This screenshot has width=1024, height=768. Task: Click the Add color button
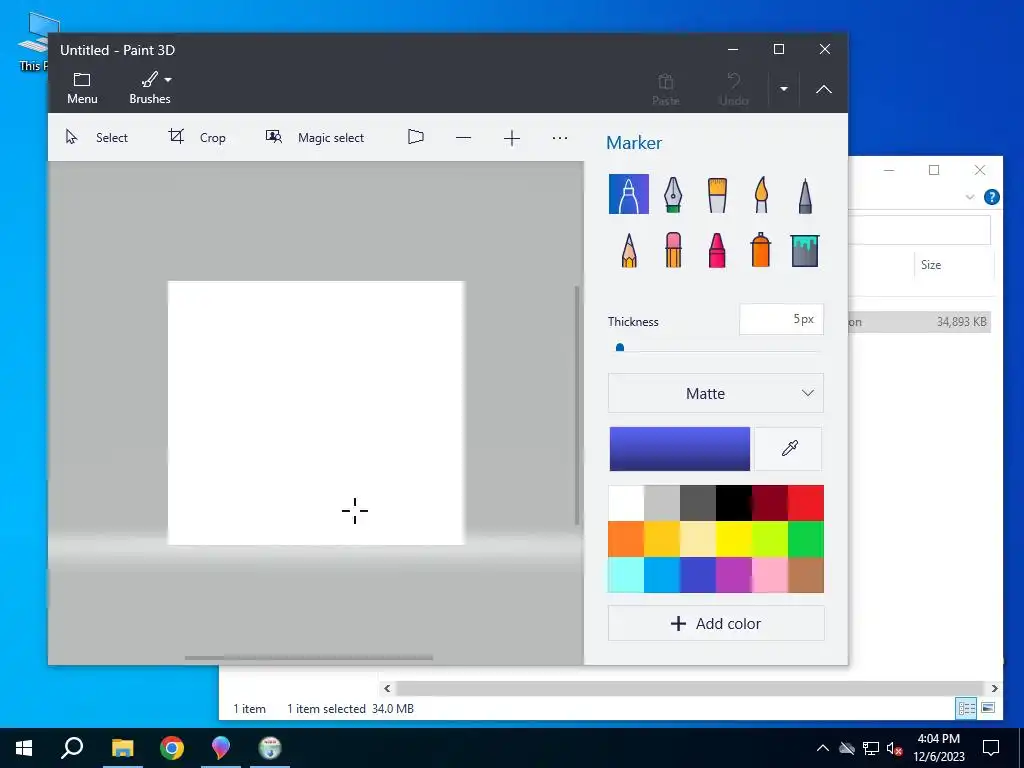[716, 624]
